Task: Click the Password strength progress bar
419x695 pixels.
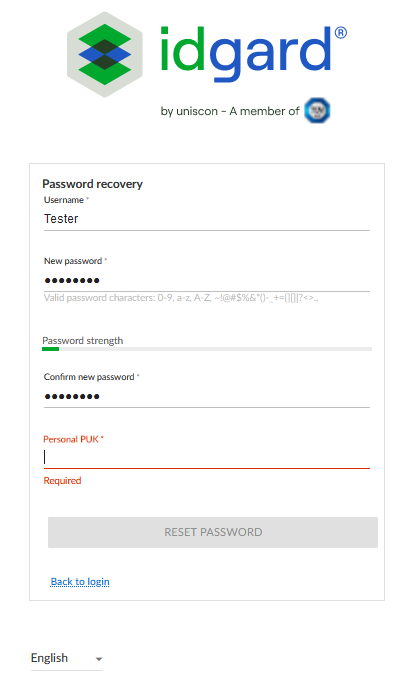Action: [207, 349]
